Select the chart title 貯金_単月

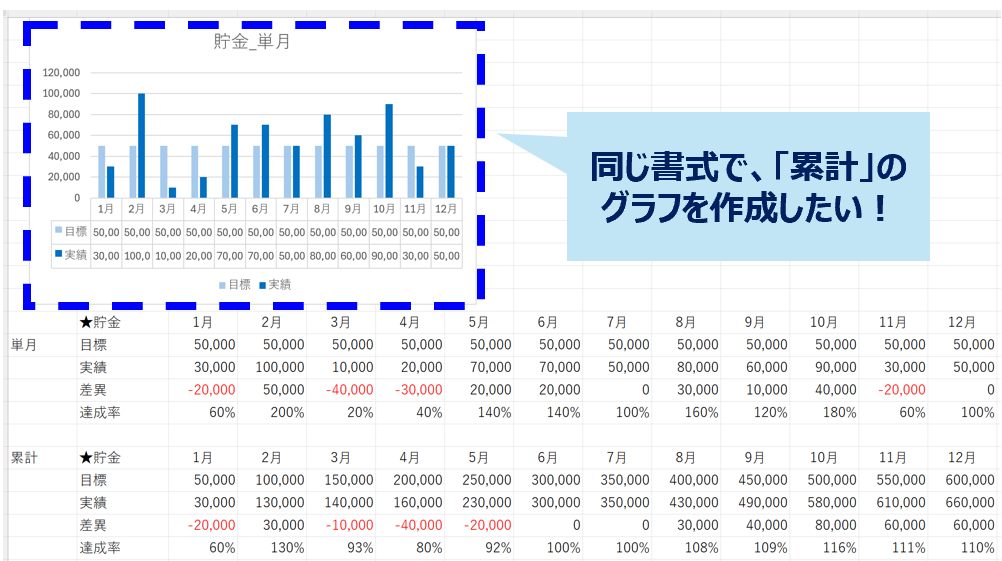(252, 42)
